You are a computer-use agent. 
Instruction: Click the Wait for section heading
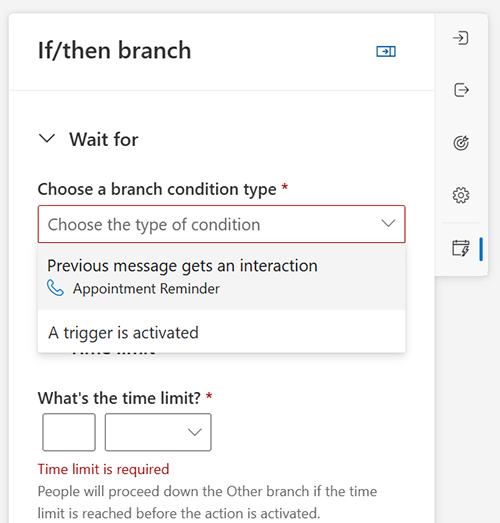click(x=104, y=139)
